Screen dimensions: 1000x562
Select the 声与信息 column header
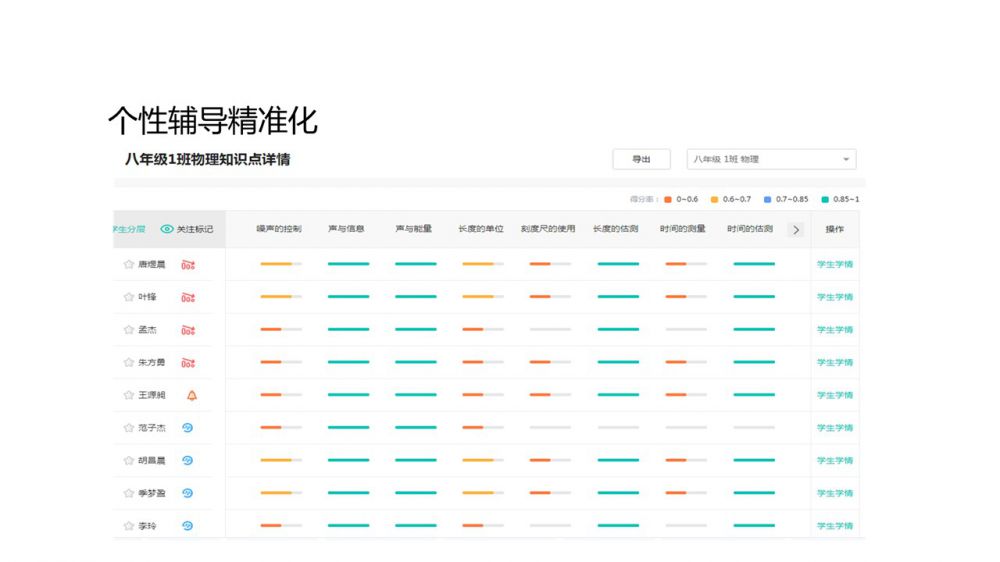(346, 229)
